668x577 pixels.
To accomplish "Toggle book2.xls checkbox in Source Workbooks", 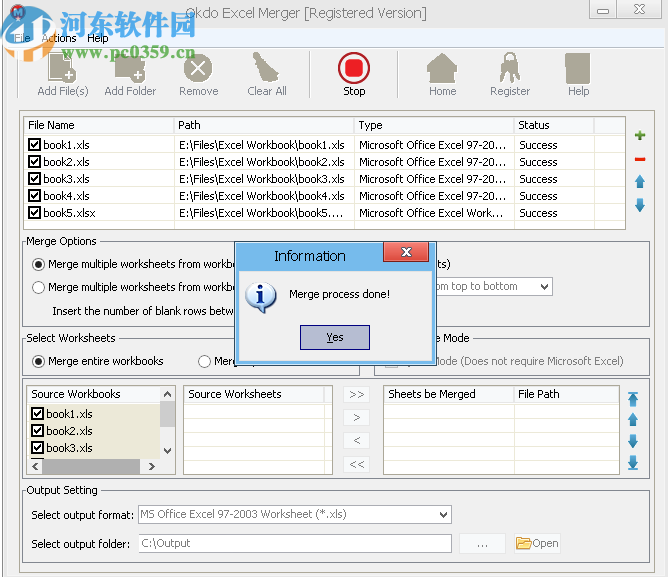I will coord(37,430).
